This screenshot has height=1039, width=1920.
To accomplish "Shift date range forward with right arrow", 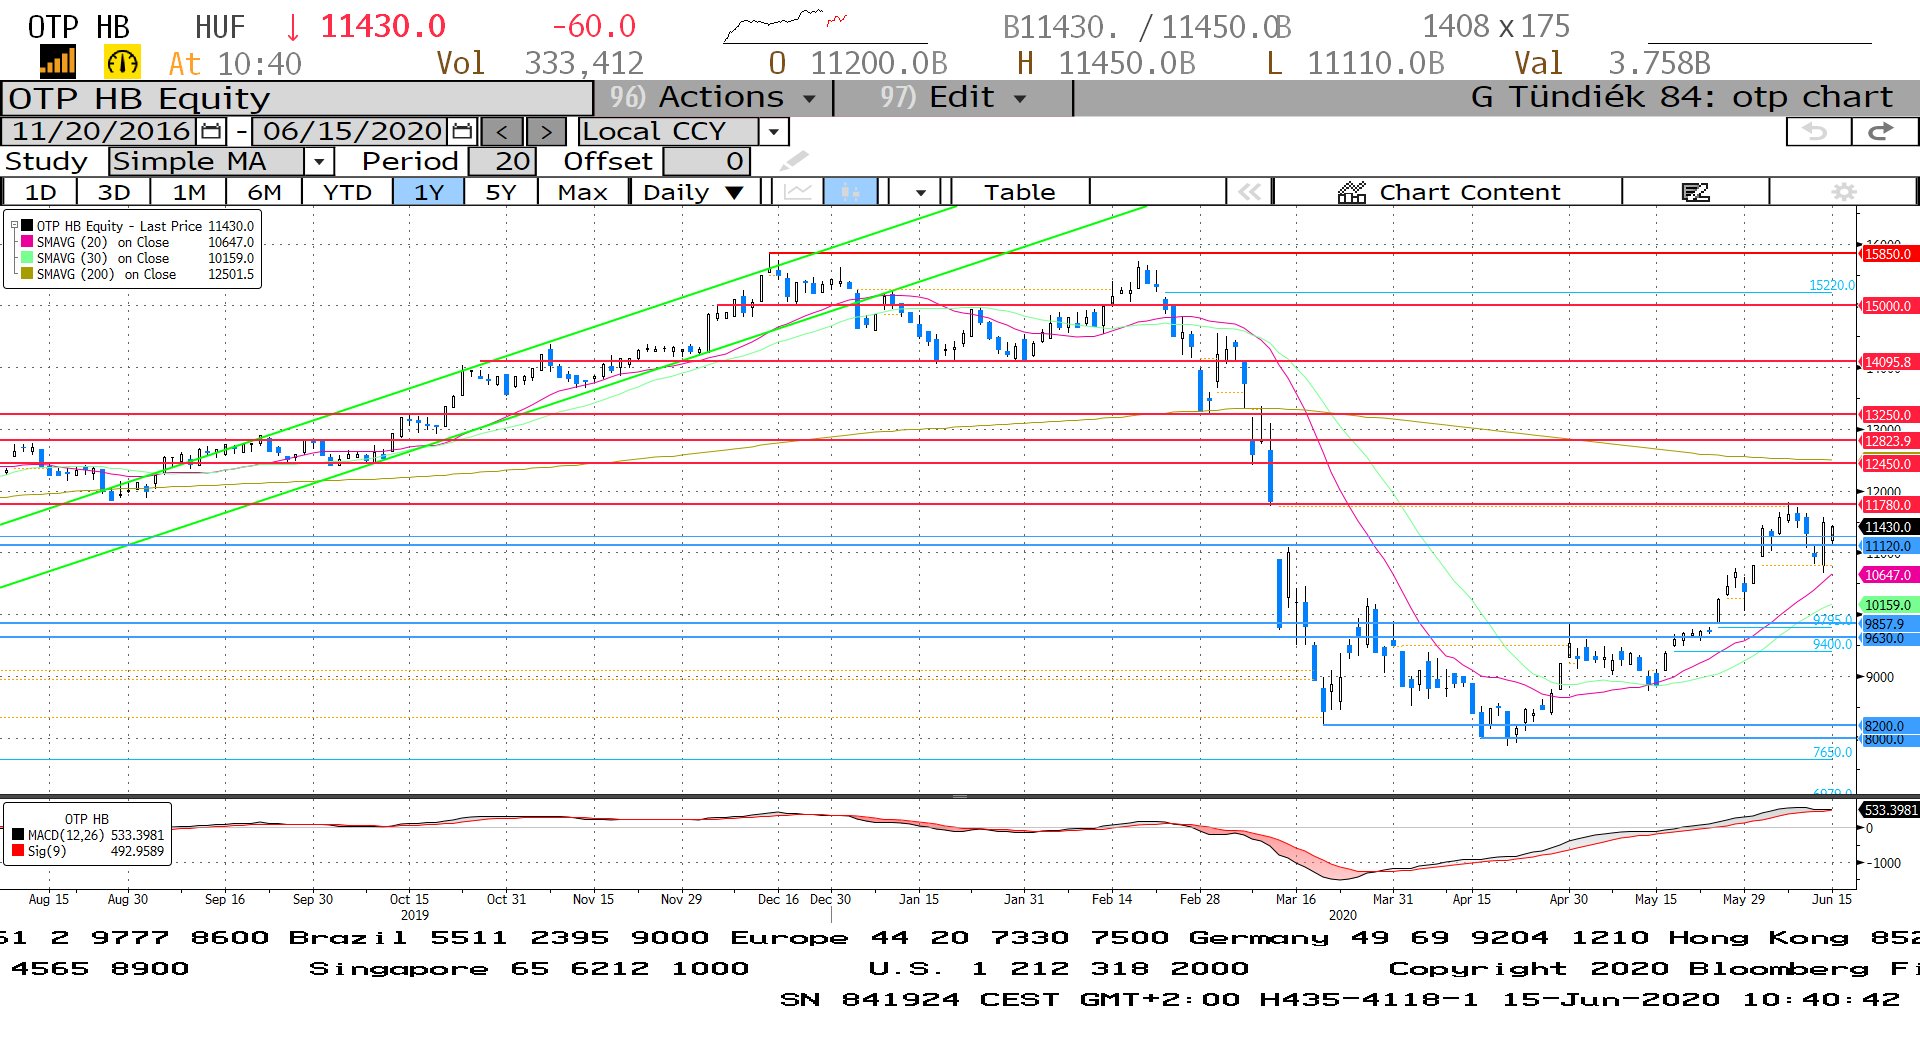I will [546, 131].
